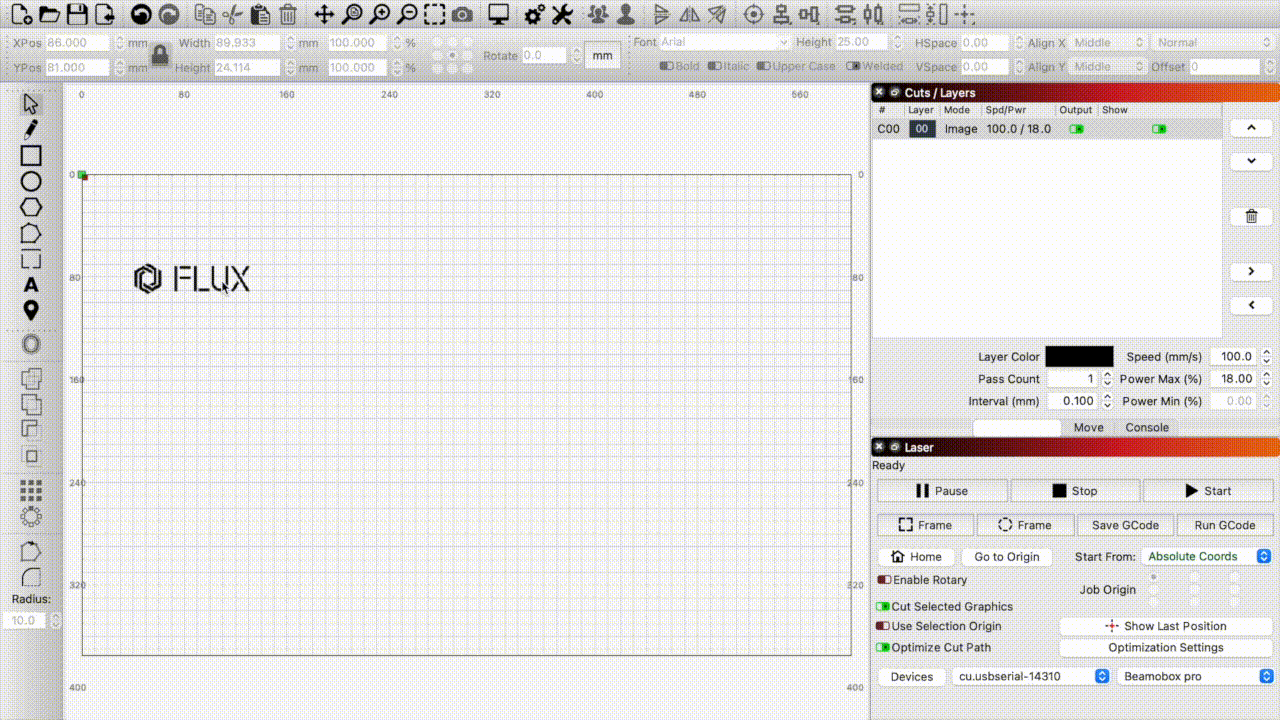Select the Text tool
Image resolution: width=1280 pixels, height=720 pixels.
[x=31, y=285]
